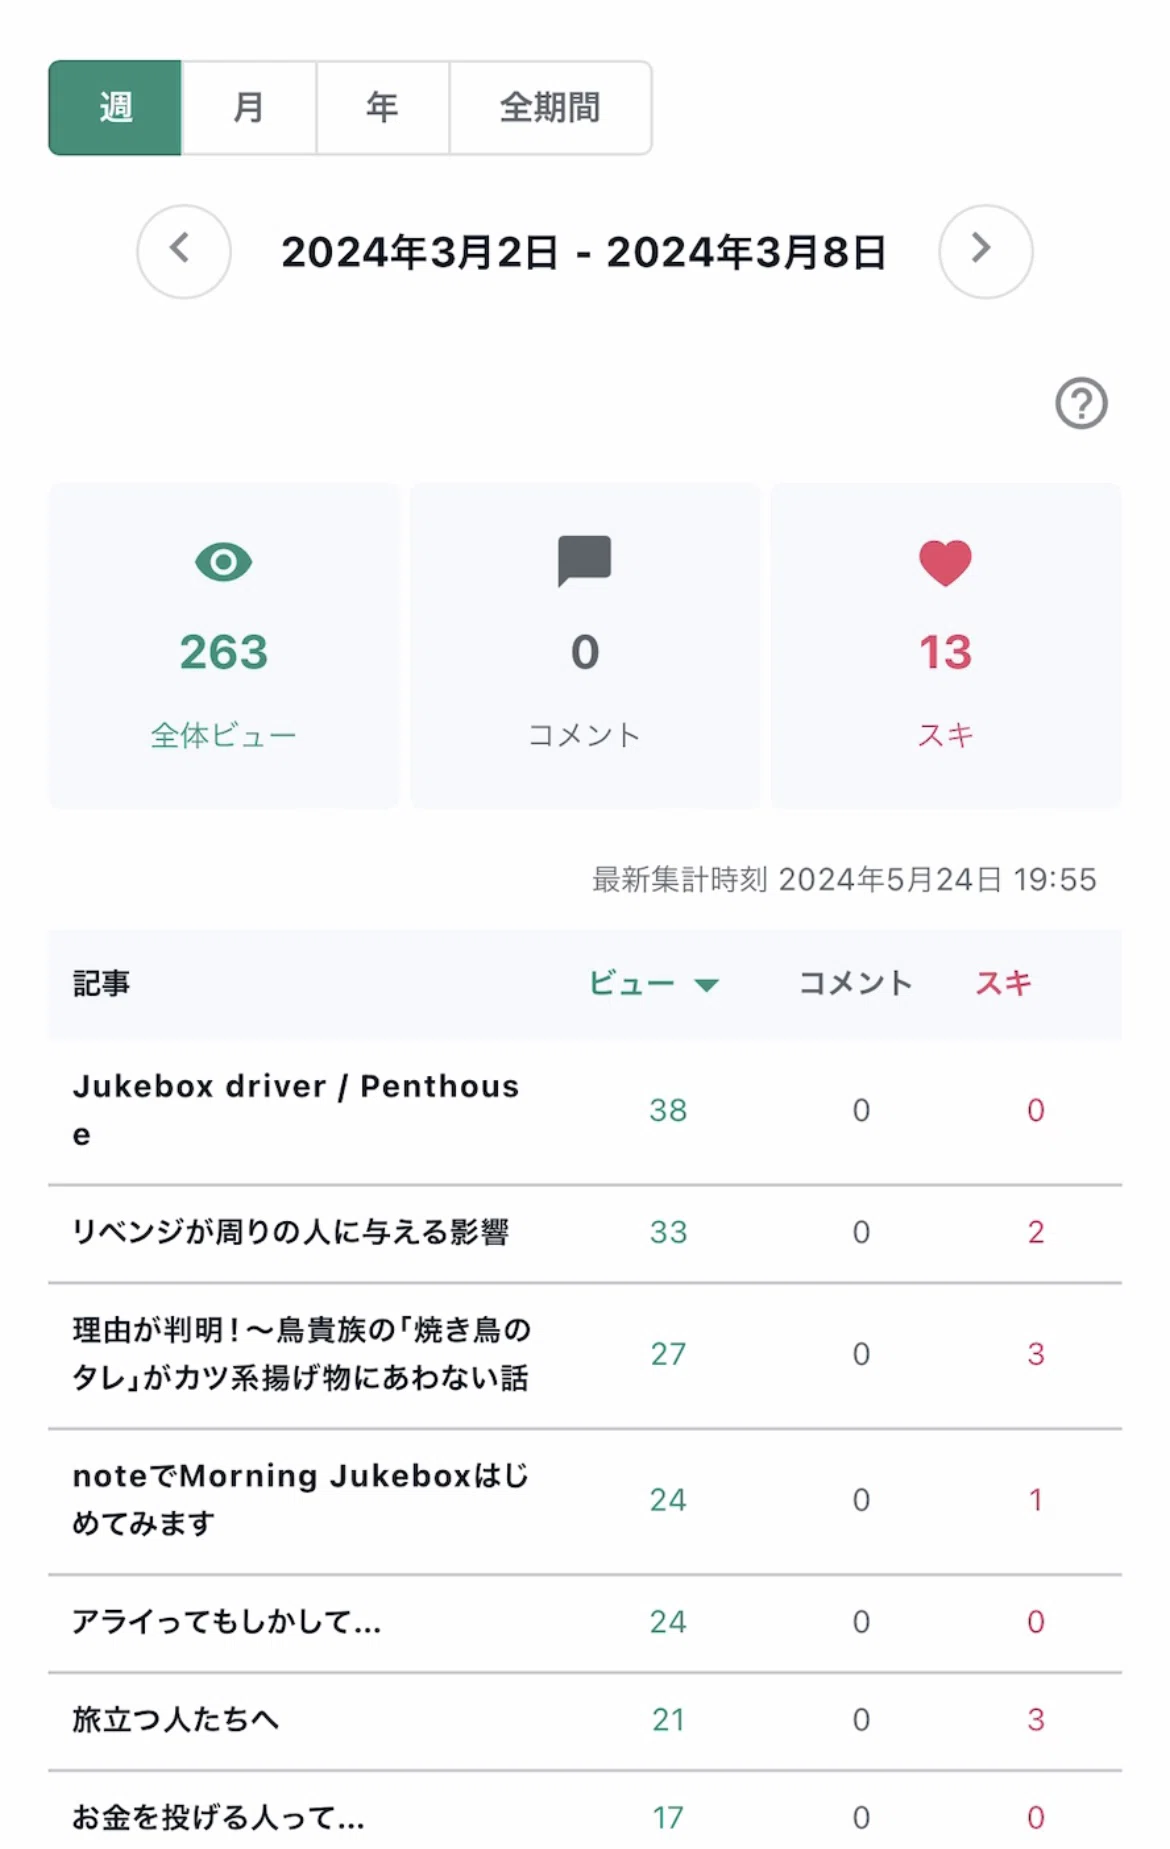Sort by the スキ column header
This screenshot has width=1170, height=1849.
pyautogui.click(x=1004, y=984)
